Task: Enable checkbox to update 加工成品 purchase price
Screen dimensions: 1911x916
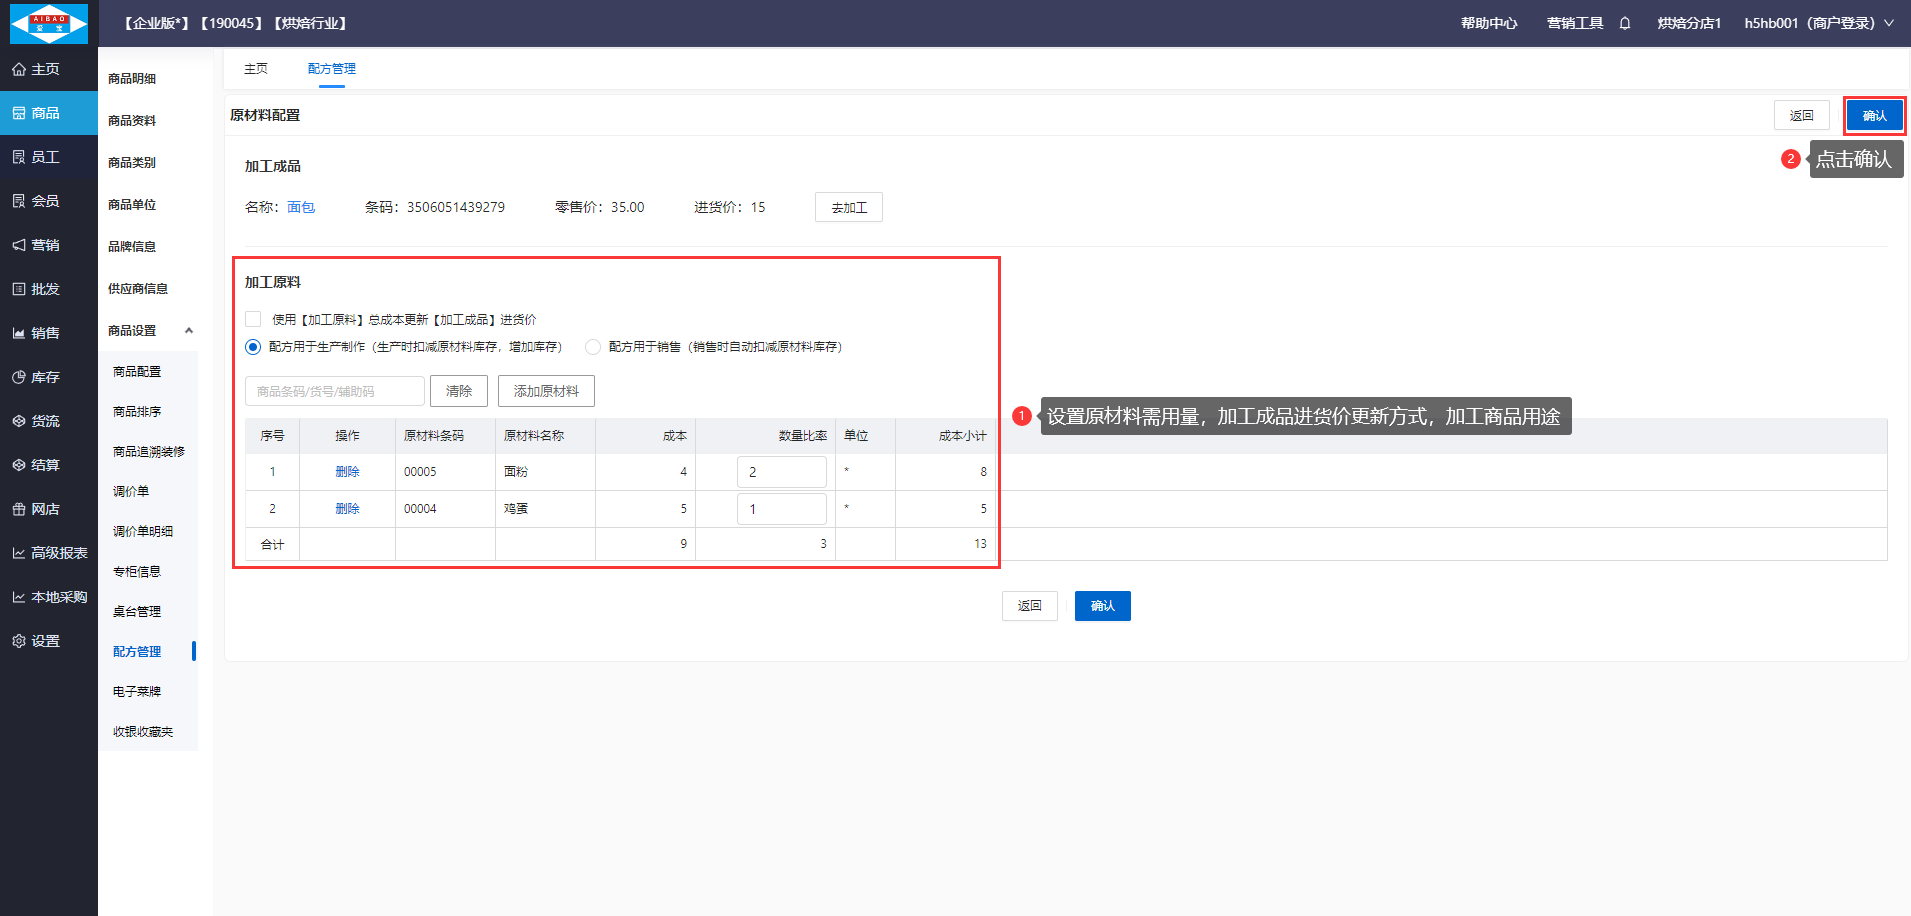Action: coord(253,319)
